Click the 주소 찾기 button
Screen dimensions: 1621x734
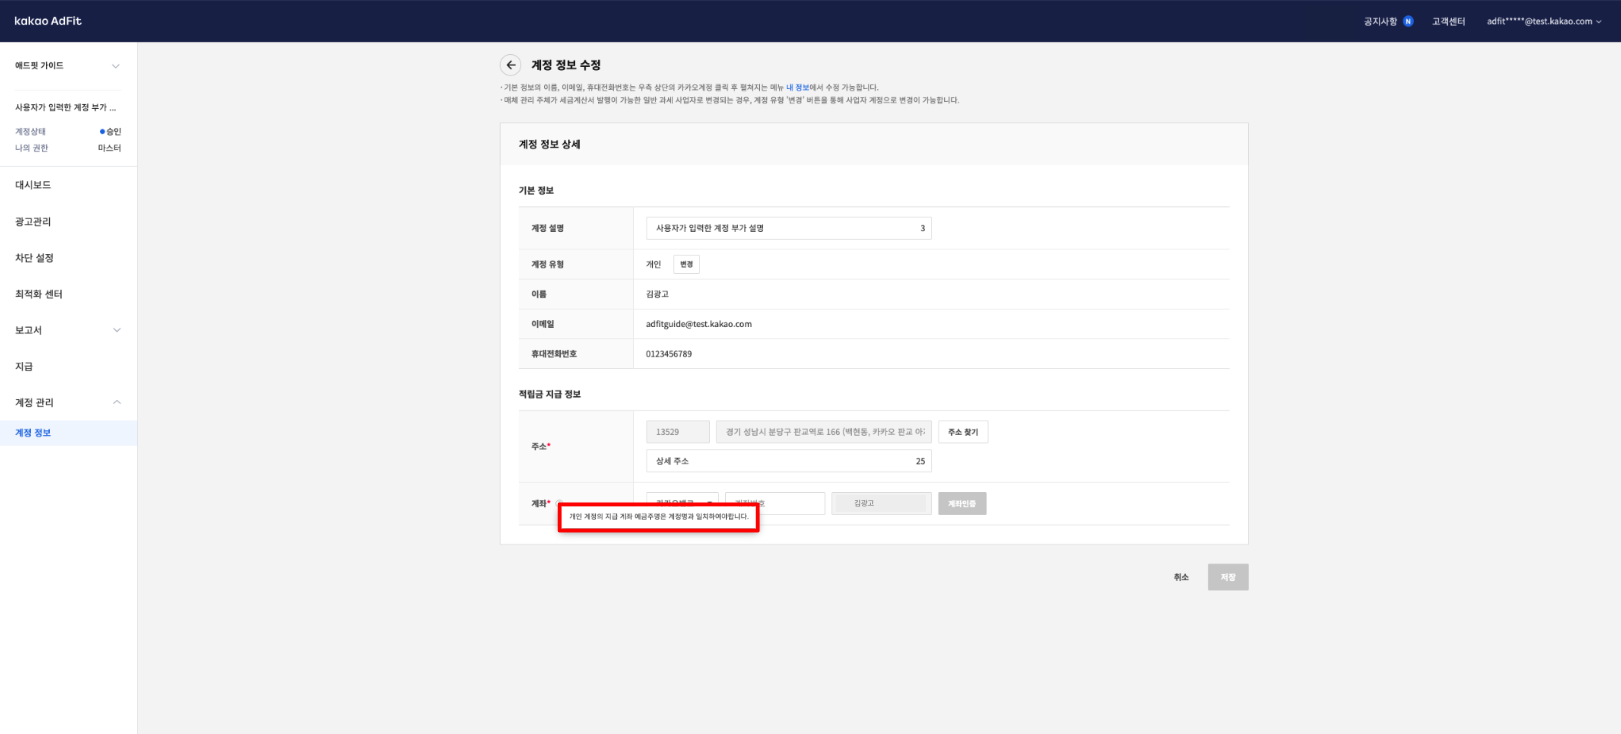click(963, 432)
